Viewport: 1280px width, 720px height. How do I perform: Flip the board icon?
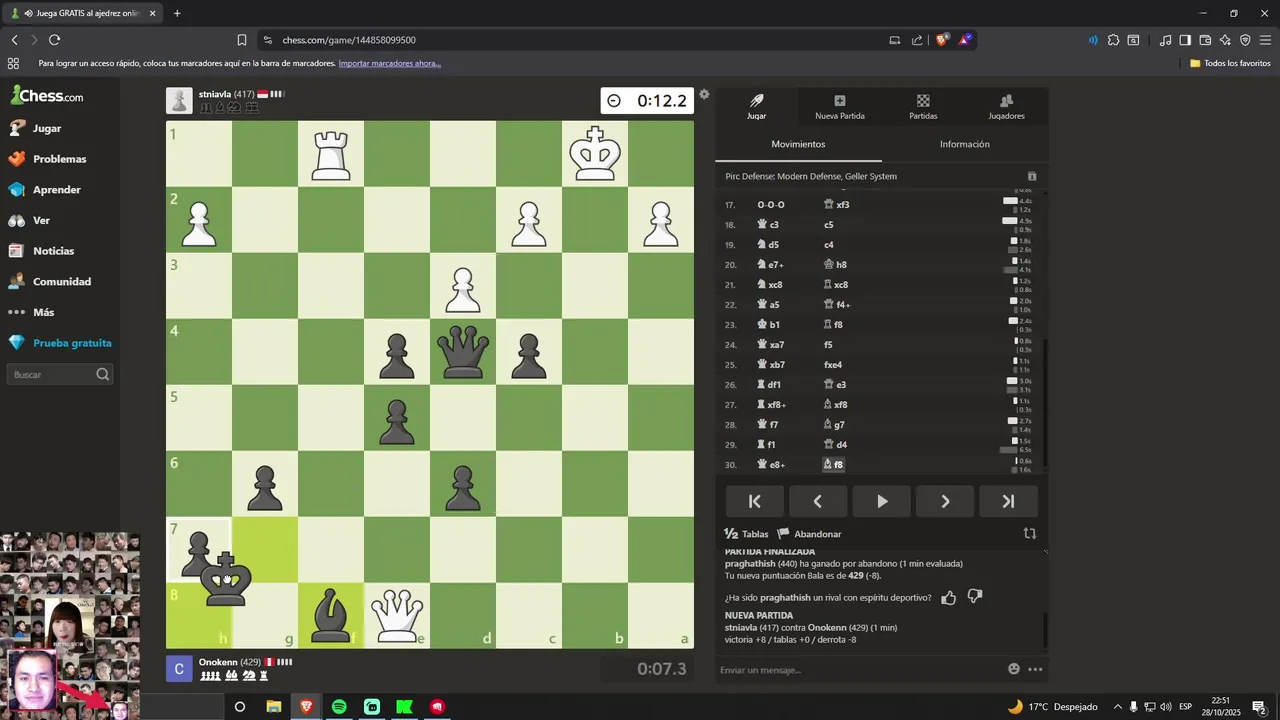1030,534
